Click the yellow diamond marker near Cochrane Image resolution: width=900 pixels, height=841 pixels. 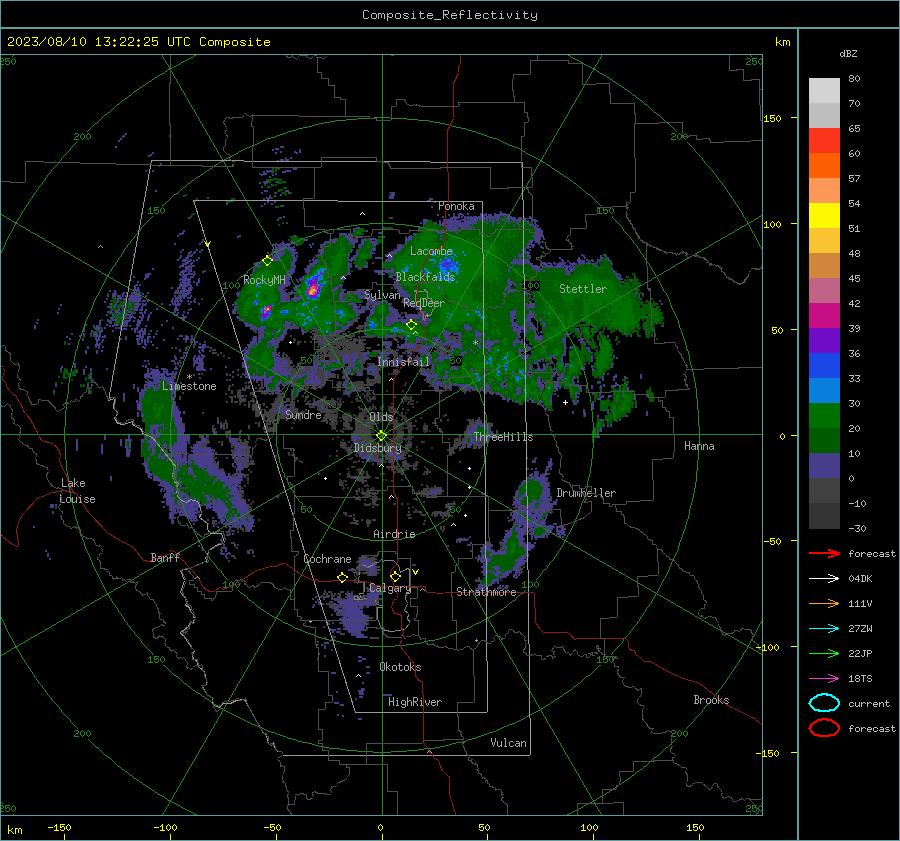pyautogui.click(x=343, y=578)
